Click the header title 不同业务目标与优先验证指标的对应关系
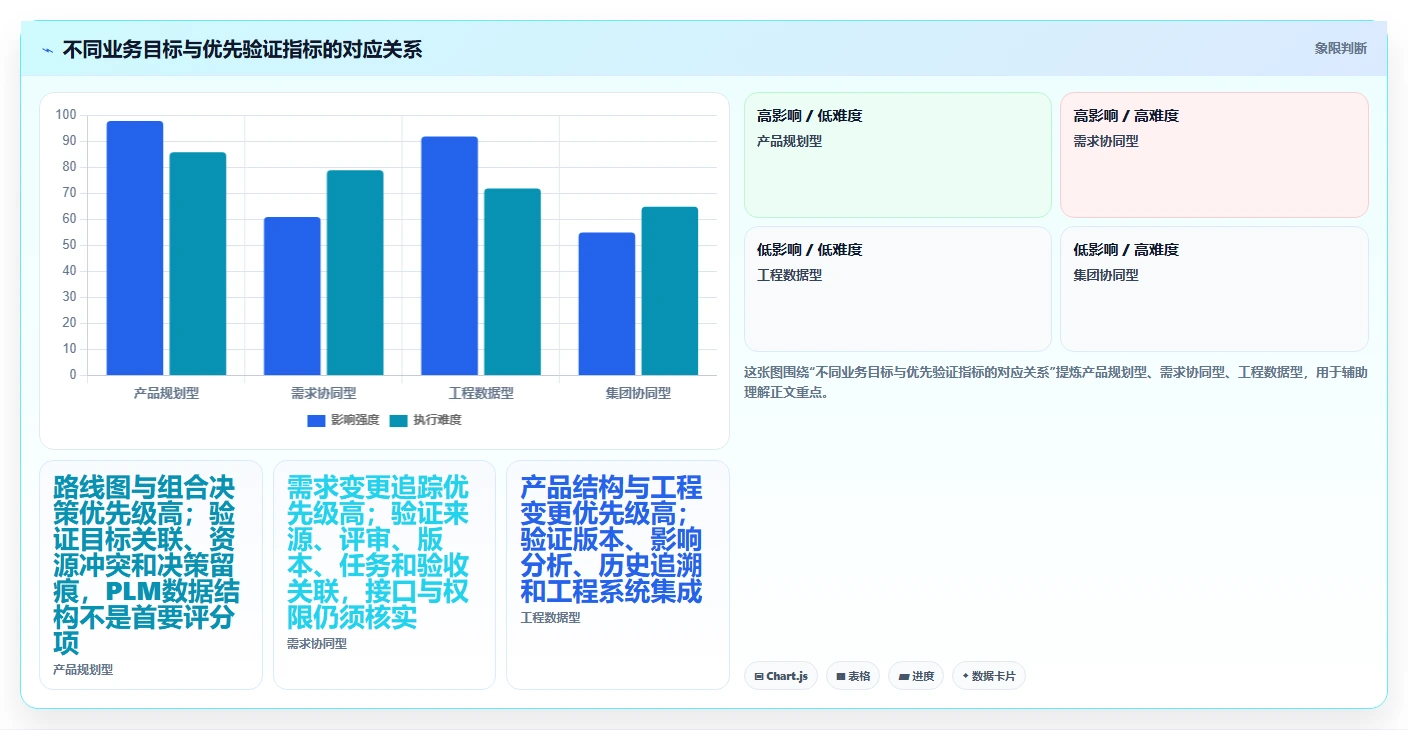 pos(242,49)
